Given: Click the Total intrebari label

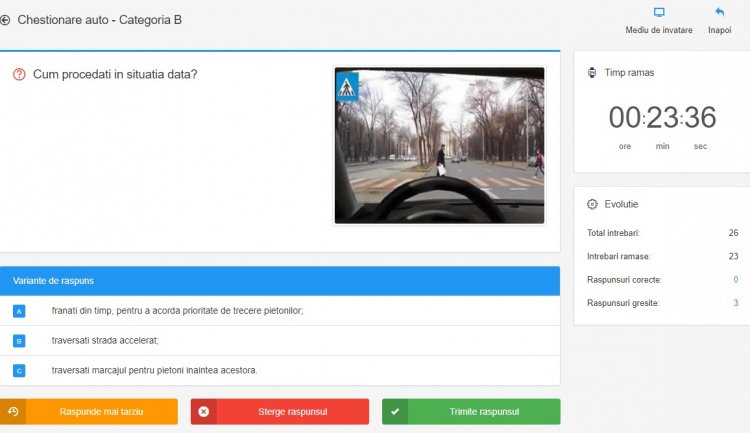Looking at the screenshot, I should (613, 233).
